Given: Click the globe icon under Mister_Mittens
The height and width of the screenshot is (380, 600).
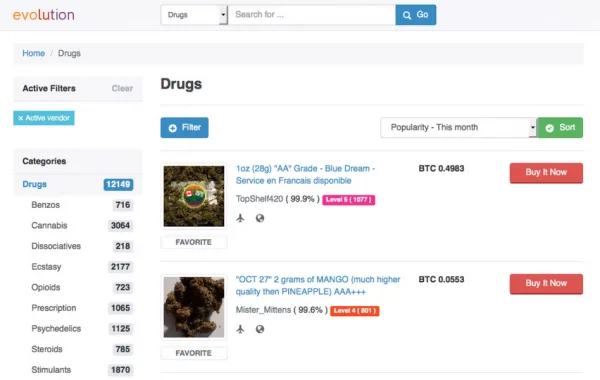Looking at the screenshot, I should (260, 329).
